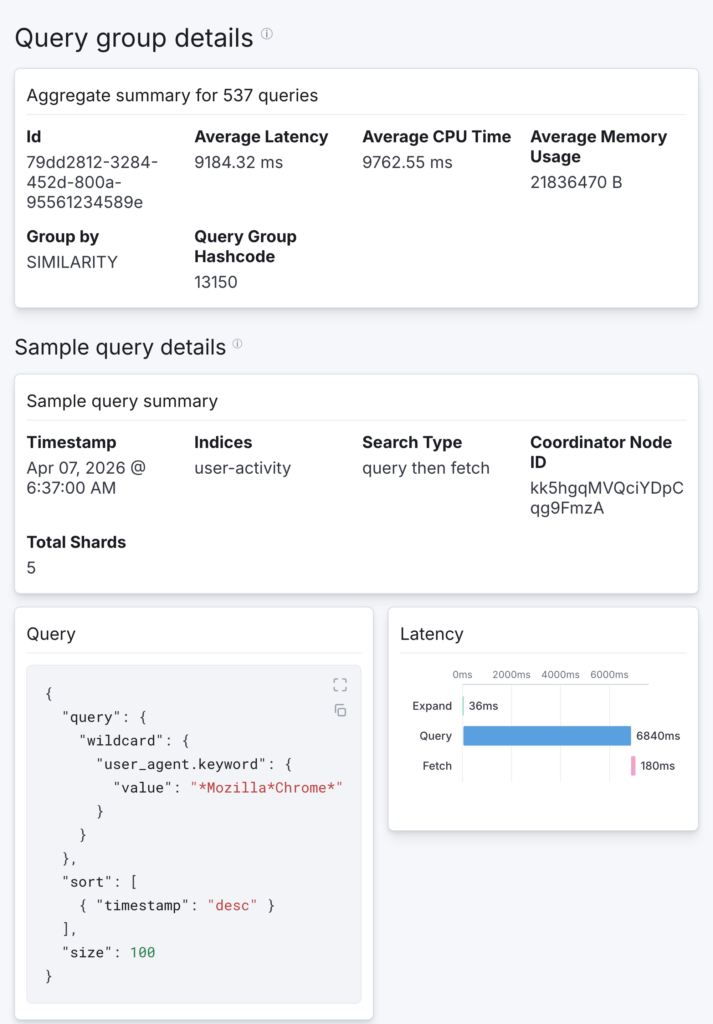Copy the query JSON to clipboard
Viewport: 713px width, 1024px height.
[x=340, y=710]
